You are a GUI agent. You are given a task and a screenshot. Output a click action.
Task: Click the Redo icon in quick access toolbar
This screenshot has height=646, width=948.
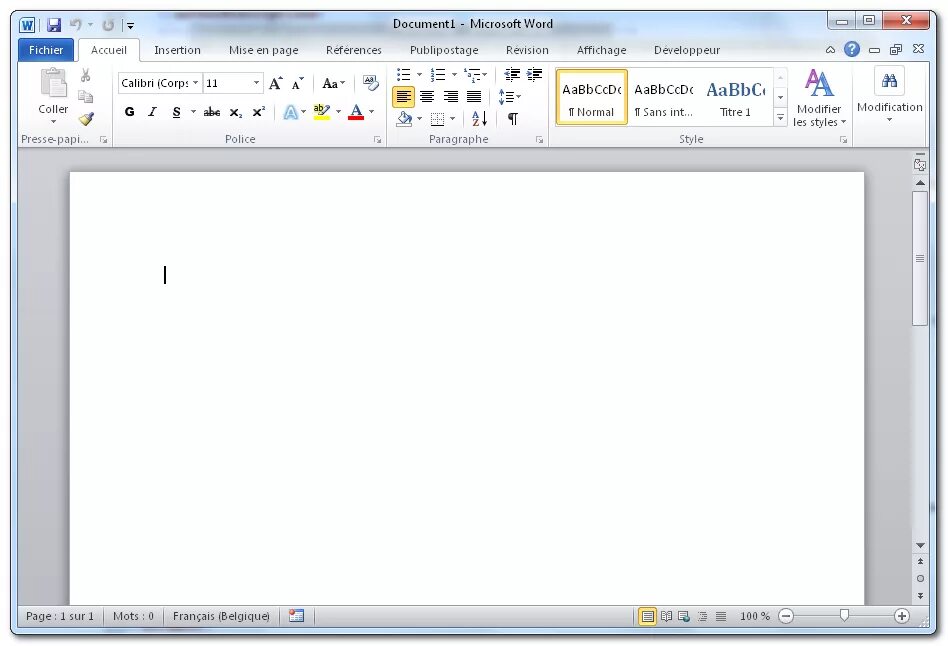(108, 25)
